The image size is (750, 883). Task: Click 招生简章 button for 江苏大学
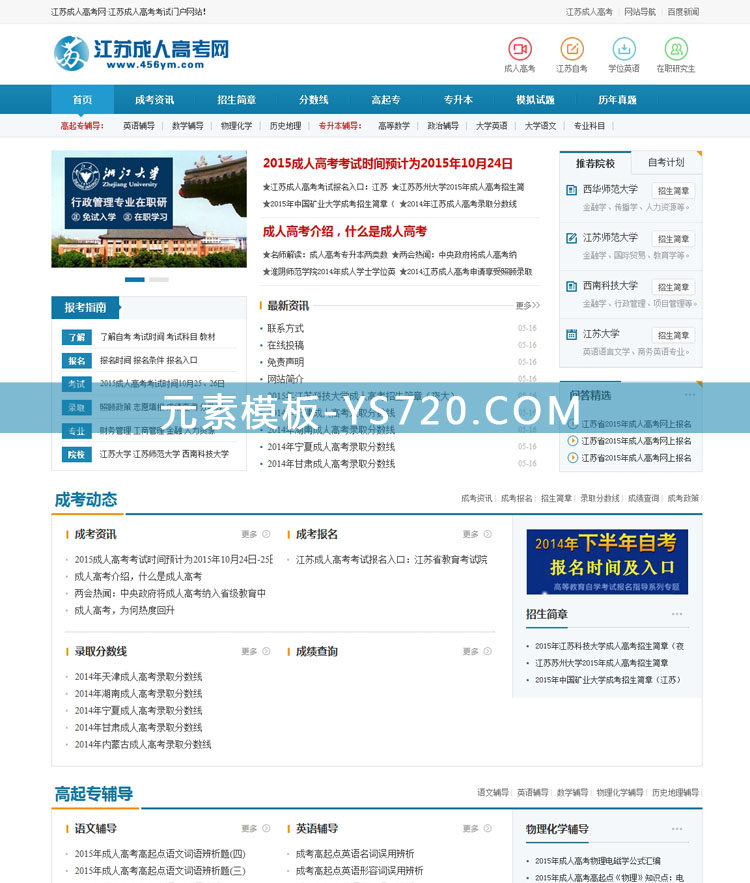pos(673,336)
